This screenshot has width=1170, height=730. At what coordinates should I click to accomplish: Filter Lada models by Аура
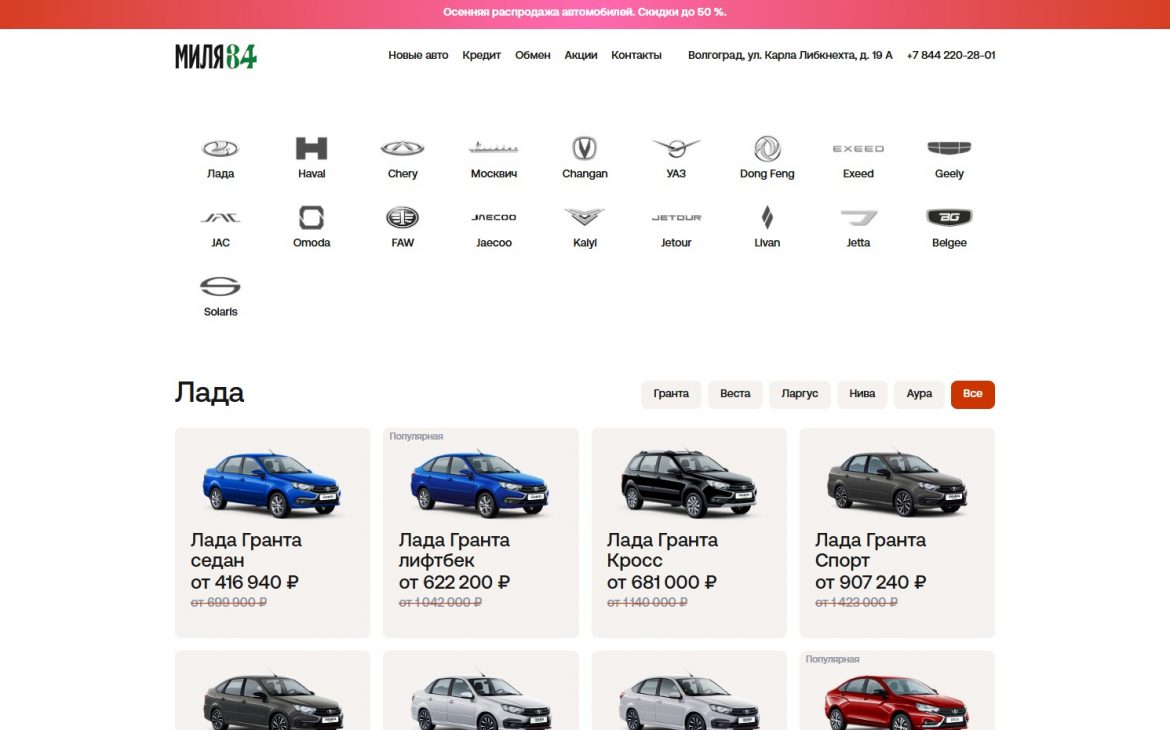tap(919, 394)
